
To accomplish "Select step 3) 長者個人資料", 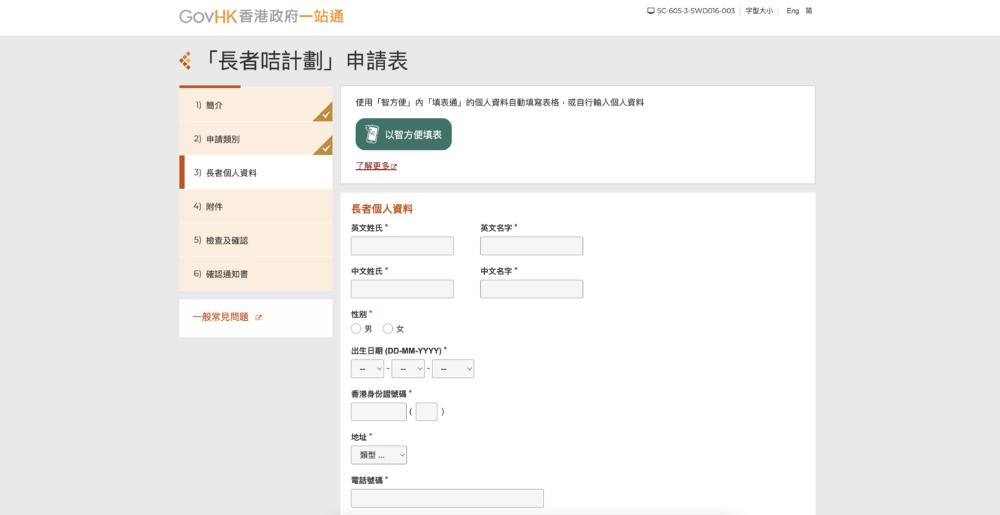I will pyautogui.click(x=256, y=173).
